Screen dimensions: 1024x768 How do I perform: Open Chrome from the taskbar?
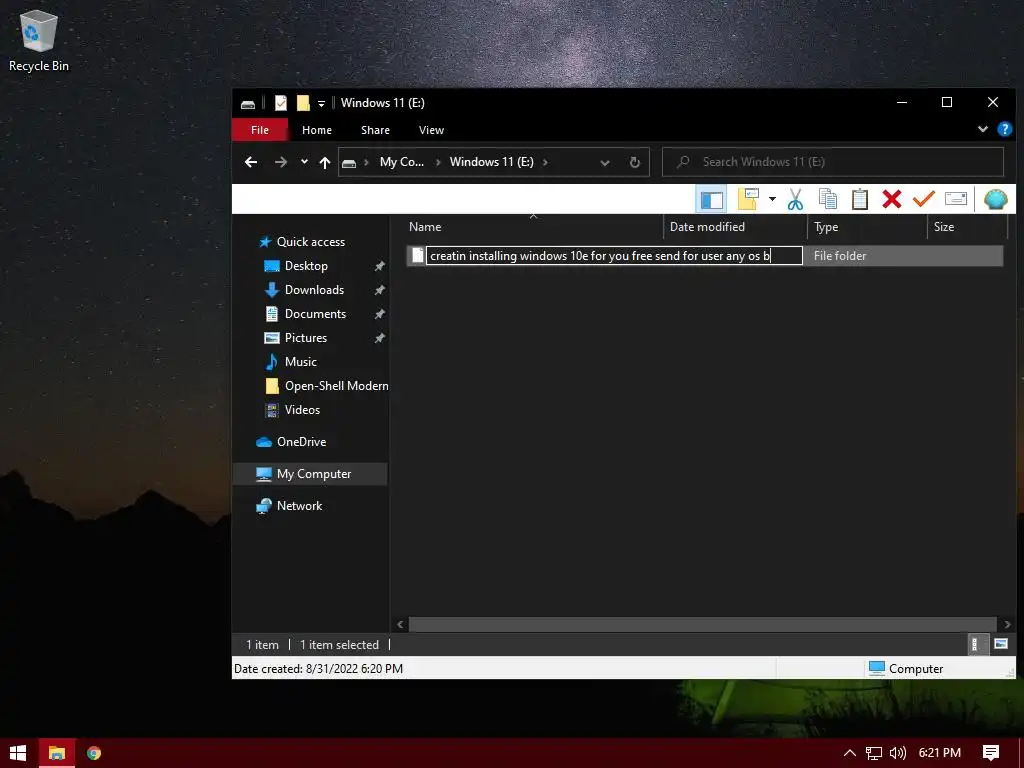94,753
